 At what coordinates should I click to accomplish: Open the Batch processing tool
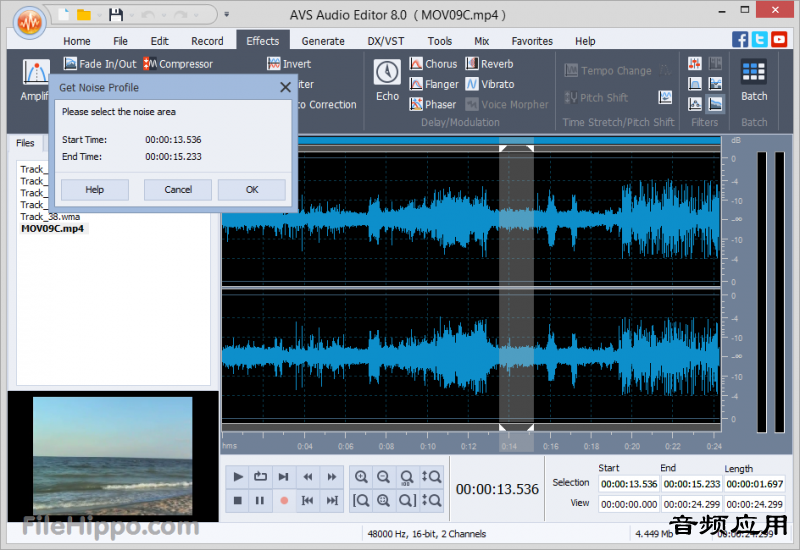click(754, 80)
